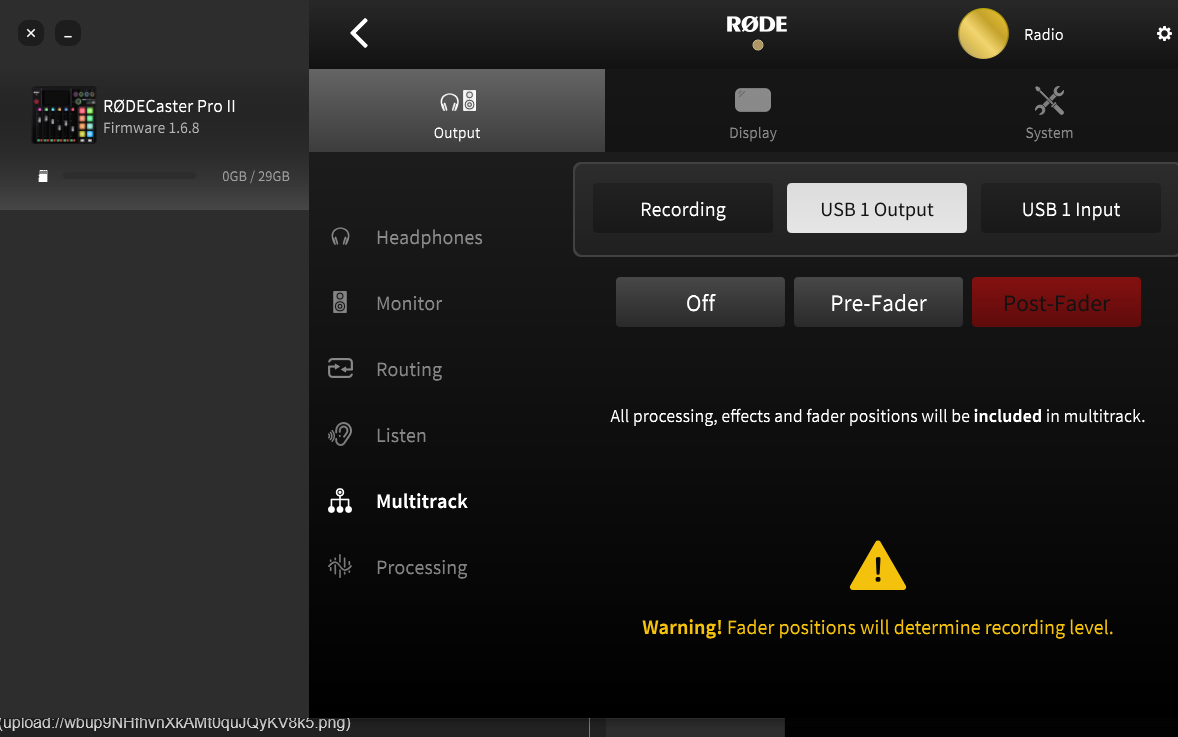Viewport: 1178px width, 737px height.
Task: Select the Output tab
Action: pos(457,111)
